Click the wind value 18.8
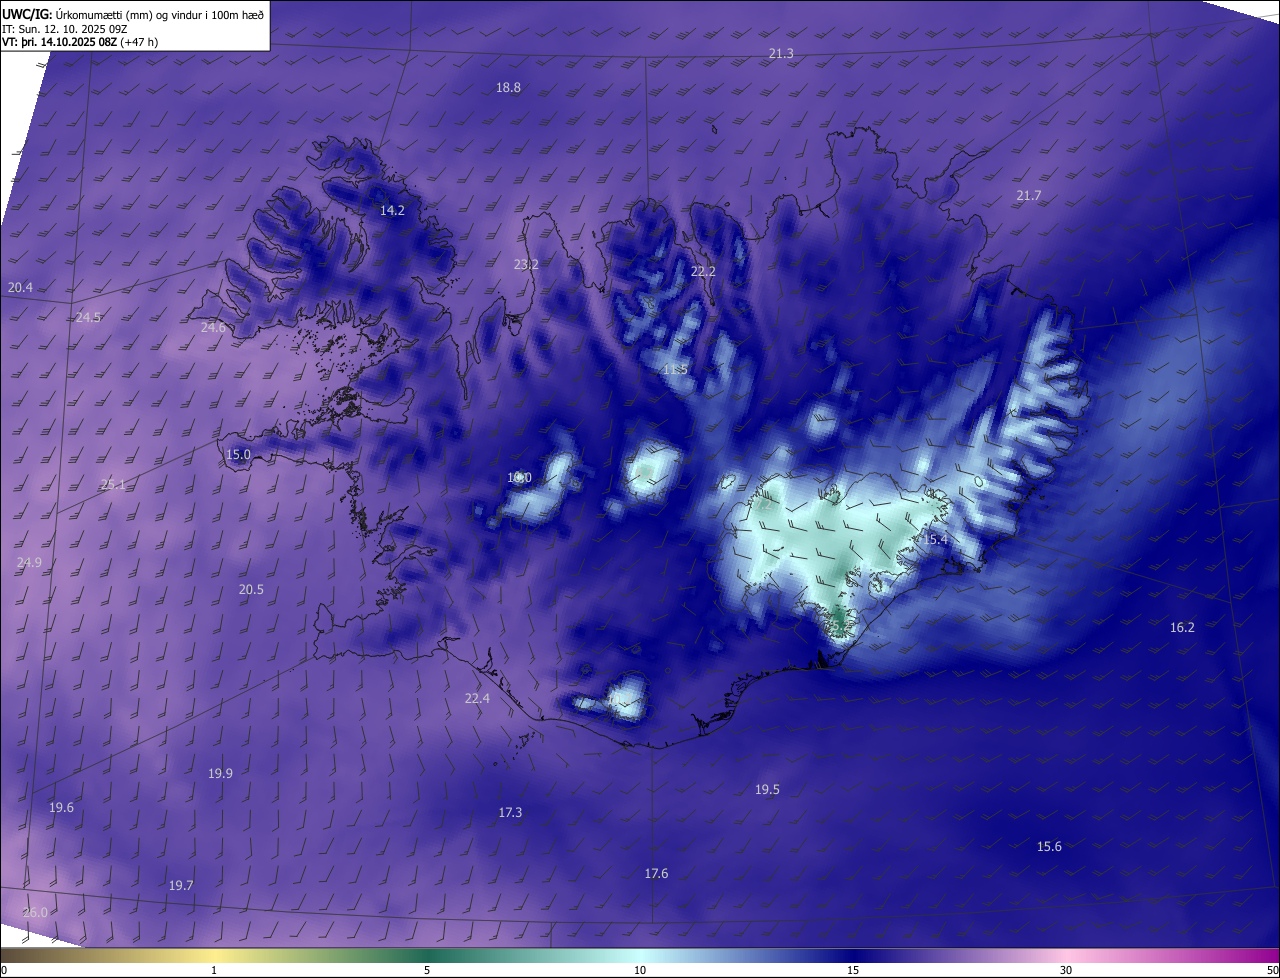 [x=508, y=87]
